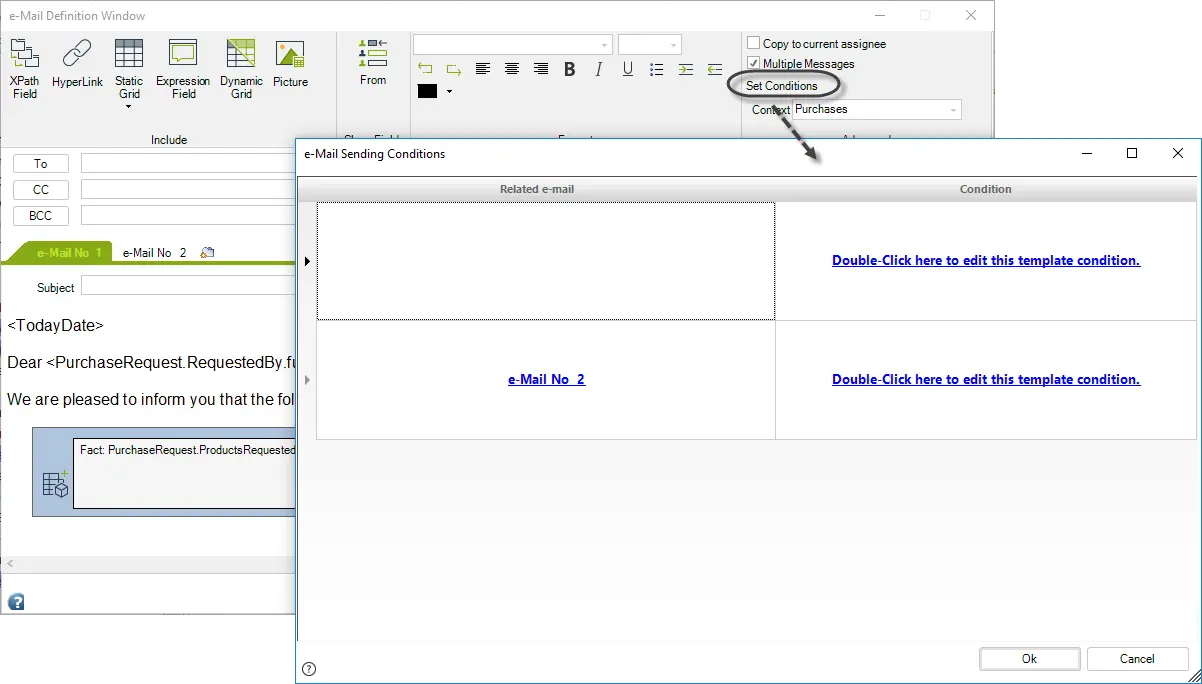Click the CC recipients field

click(190, 189)
